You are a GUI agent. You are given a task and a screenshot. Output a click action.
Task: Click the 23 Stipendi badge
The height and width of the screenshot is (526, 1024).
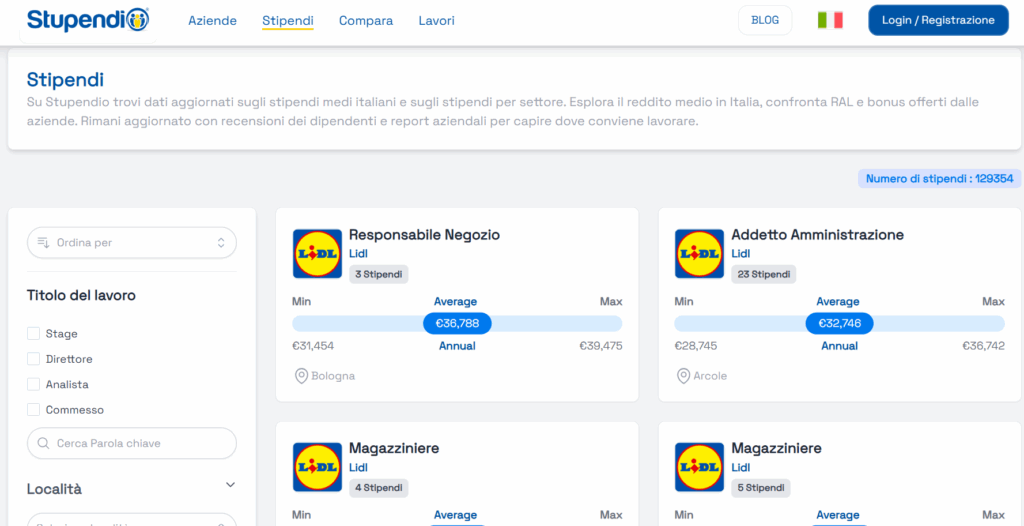764,274
